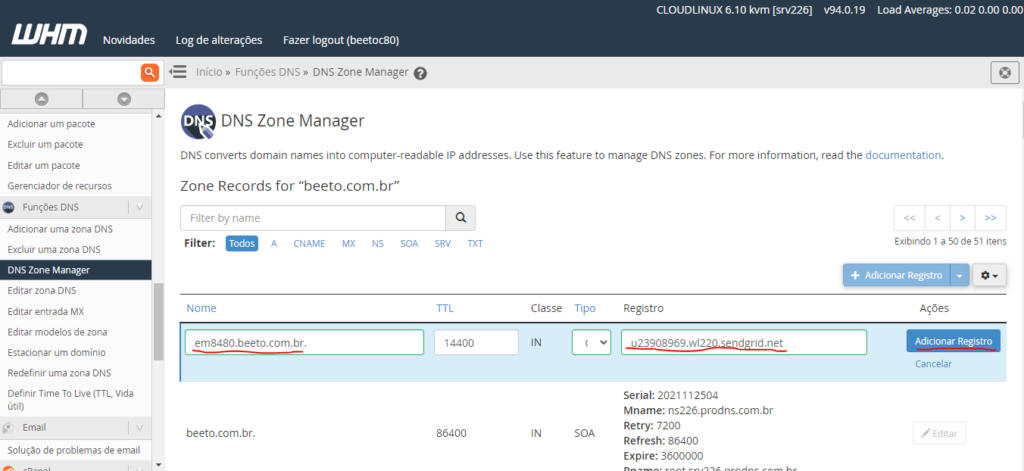Open the gear settings dropdown

tap(989, 276)
